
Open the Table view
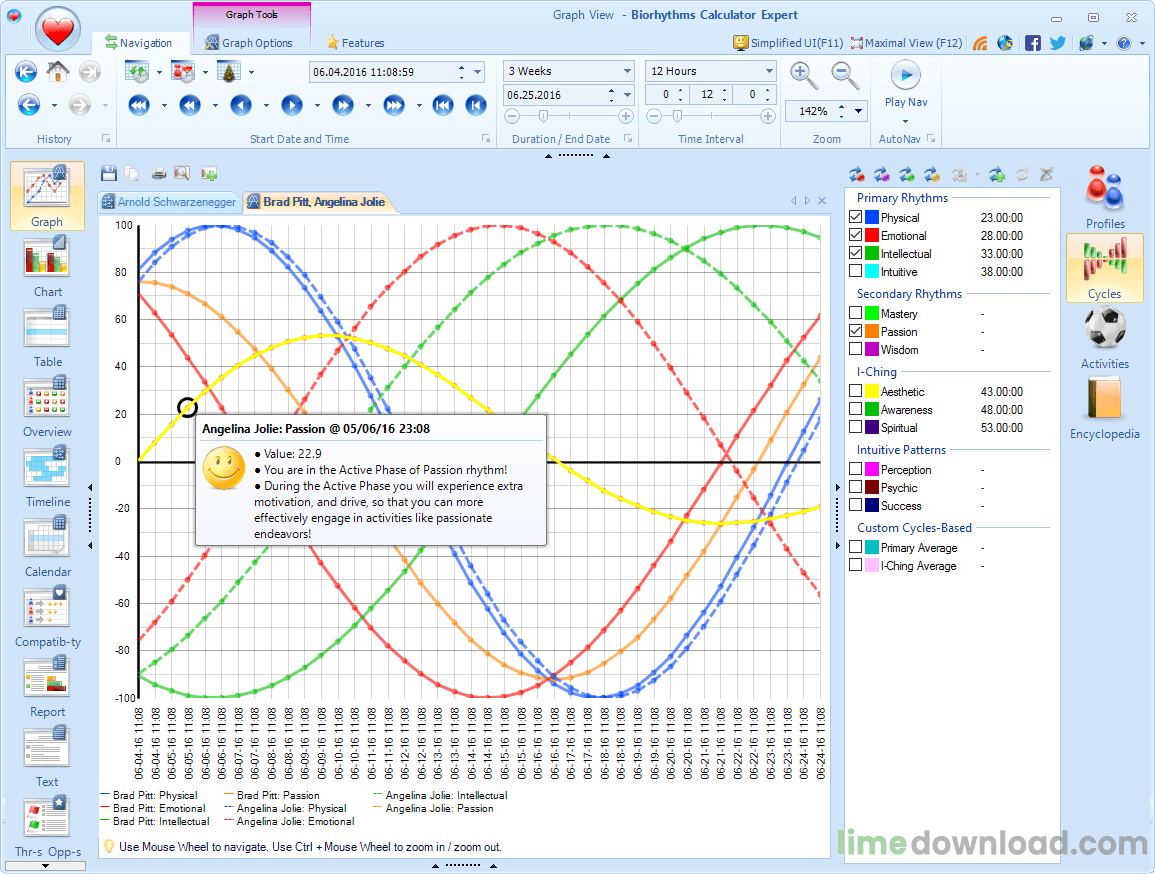47,336
